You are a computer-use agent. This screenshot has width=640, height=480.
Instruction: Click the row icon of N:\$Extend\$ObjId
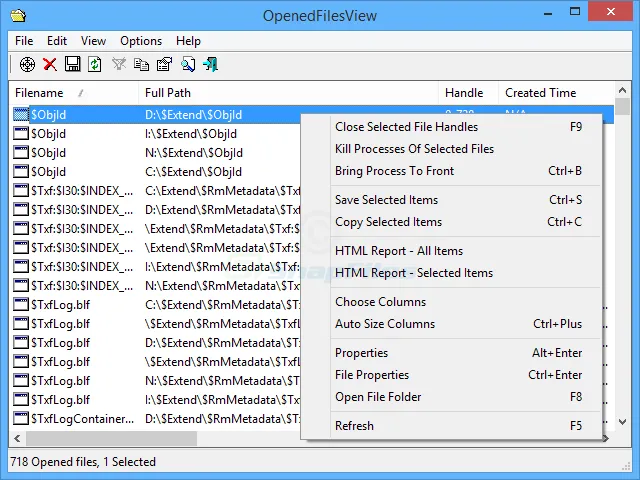pyautogui.click(x=21, y=153)
